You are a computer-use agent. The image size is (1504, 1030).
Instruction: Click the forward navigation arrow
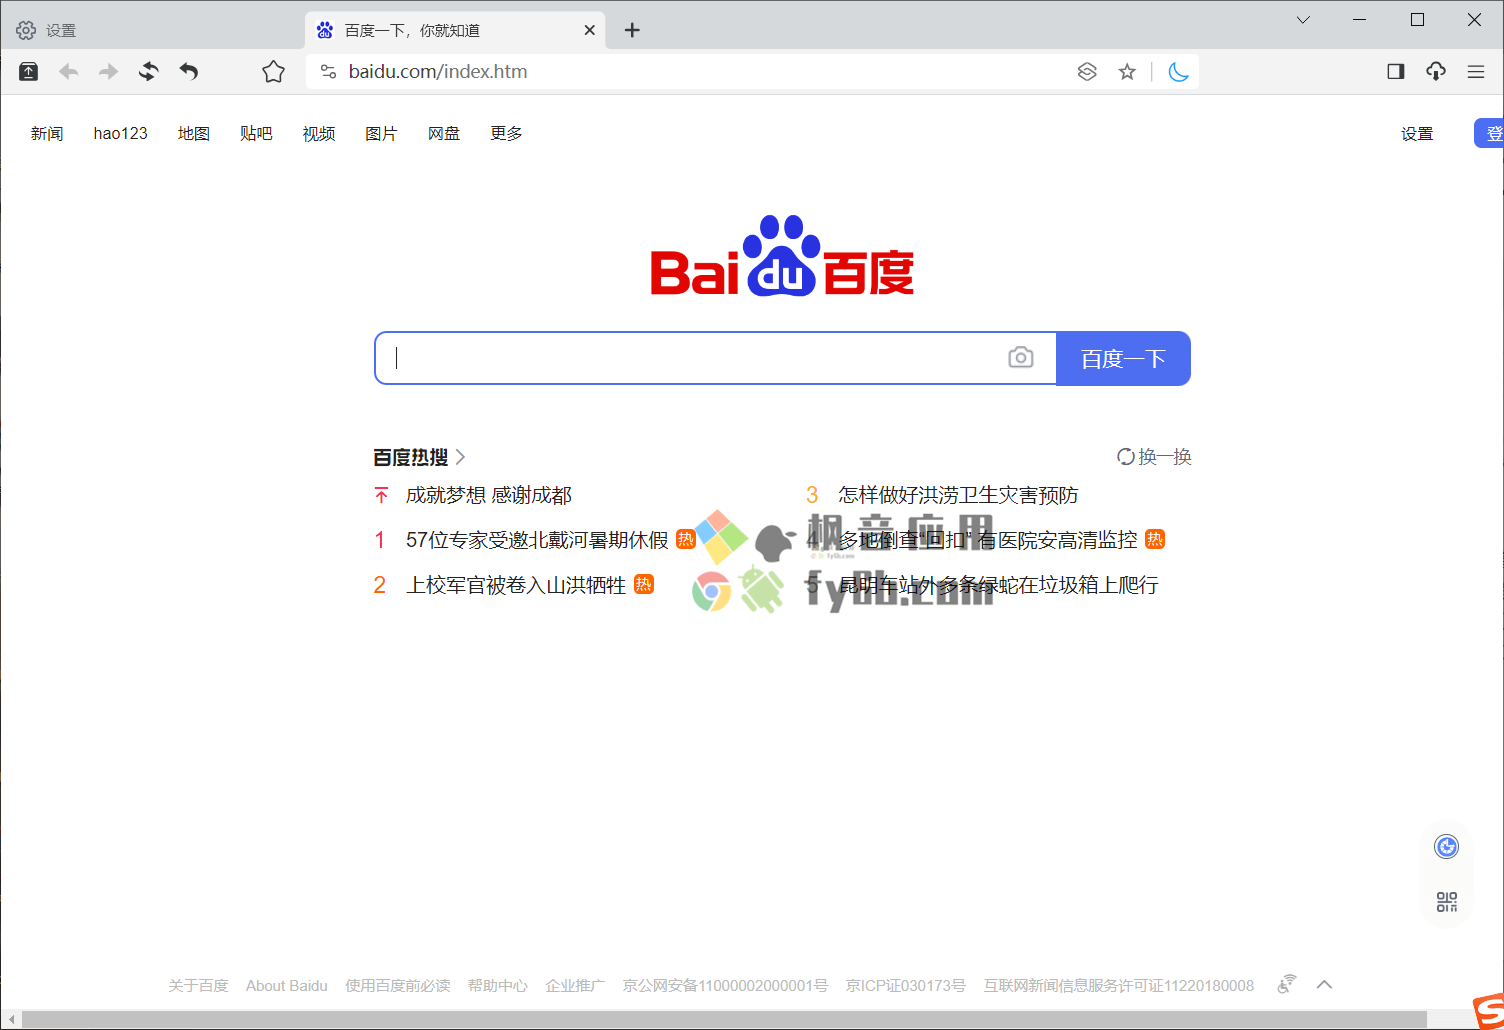point(108,71)
